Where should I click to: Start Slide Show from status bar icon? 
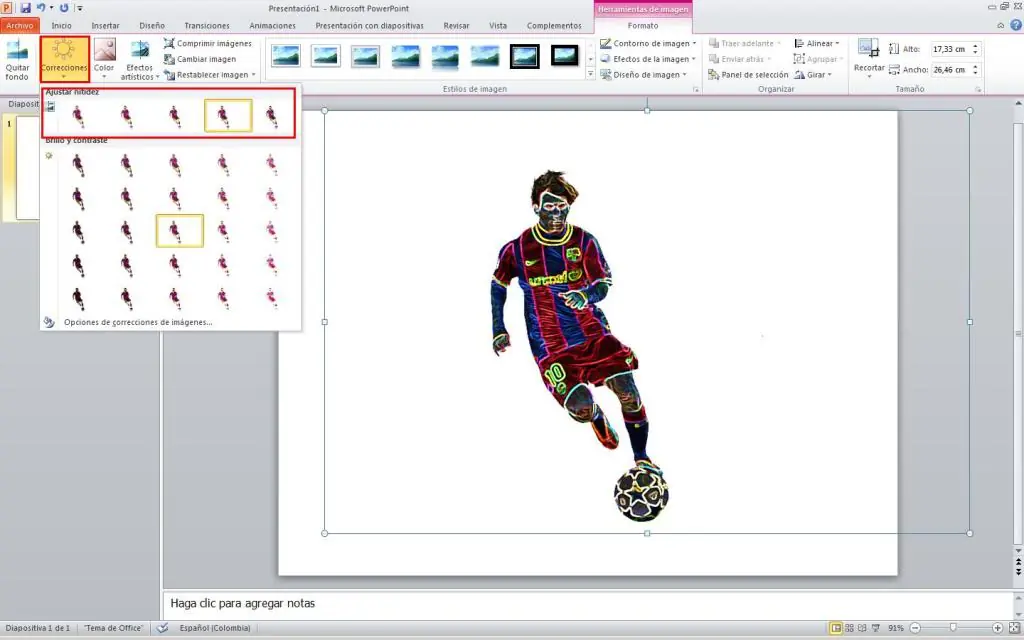click(876, 628)
